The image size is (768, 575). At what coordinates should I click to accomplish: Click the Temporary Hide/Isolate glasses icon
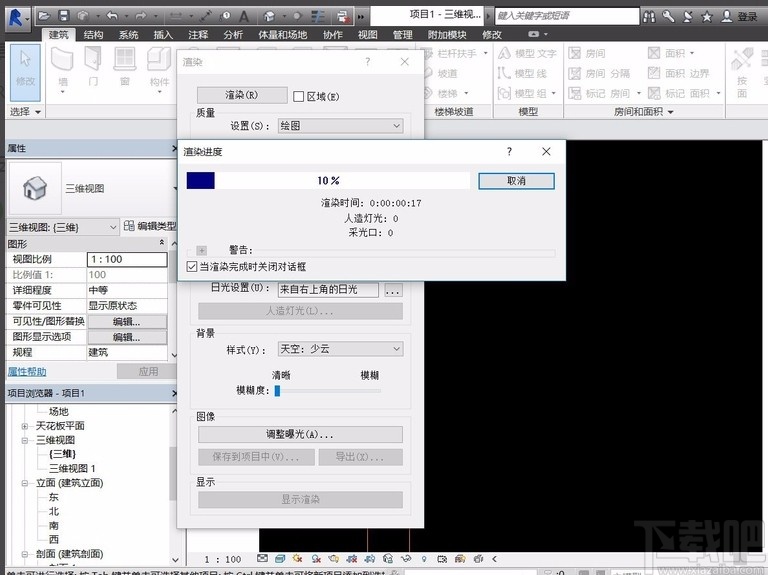click(x=406, y=558)
